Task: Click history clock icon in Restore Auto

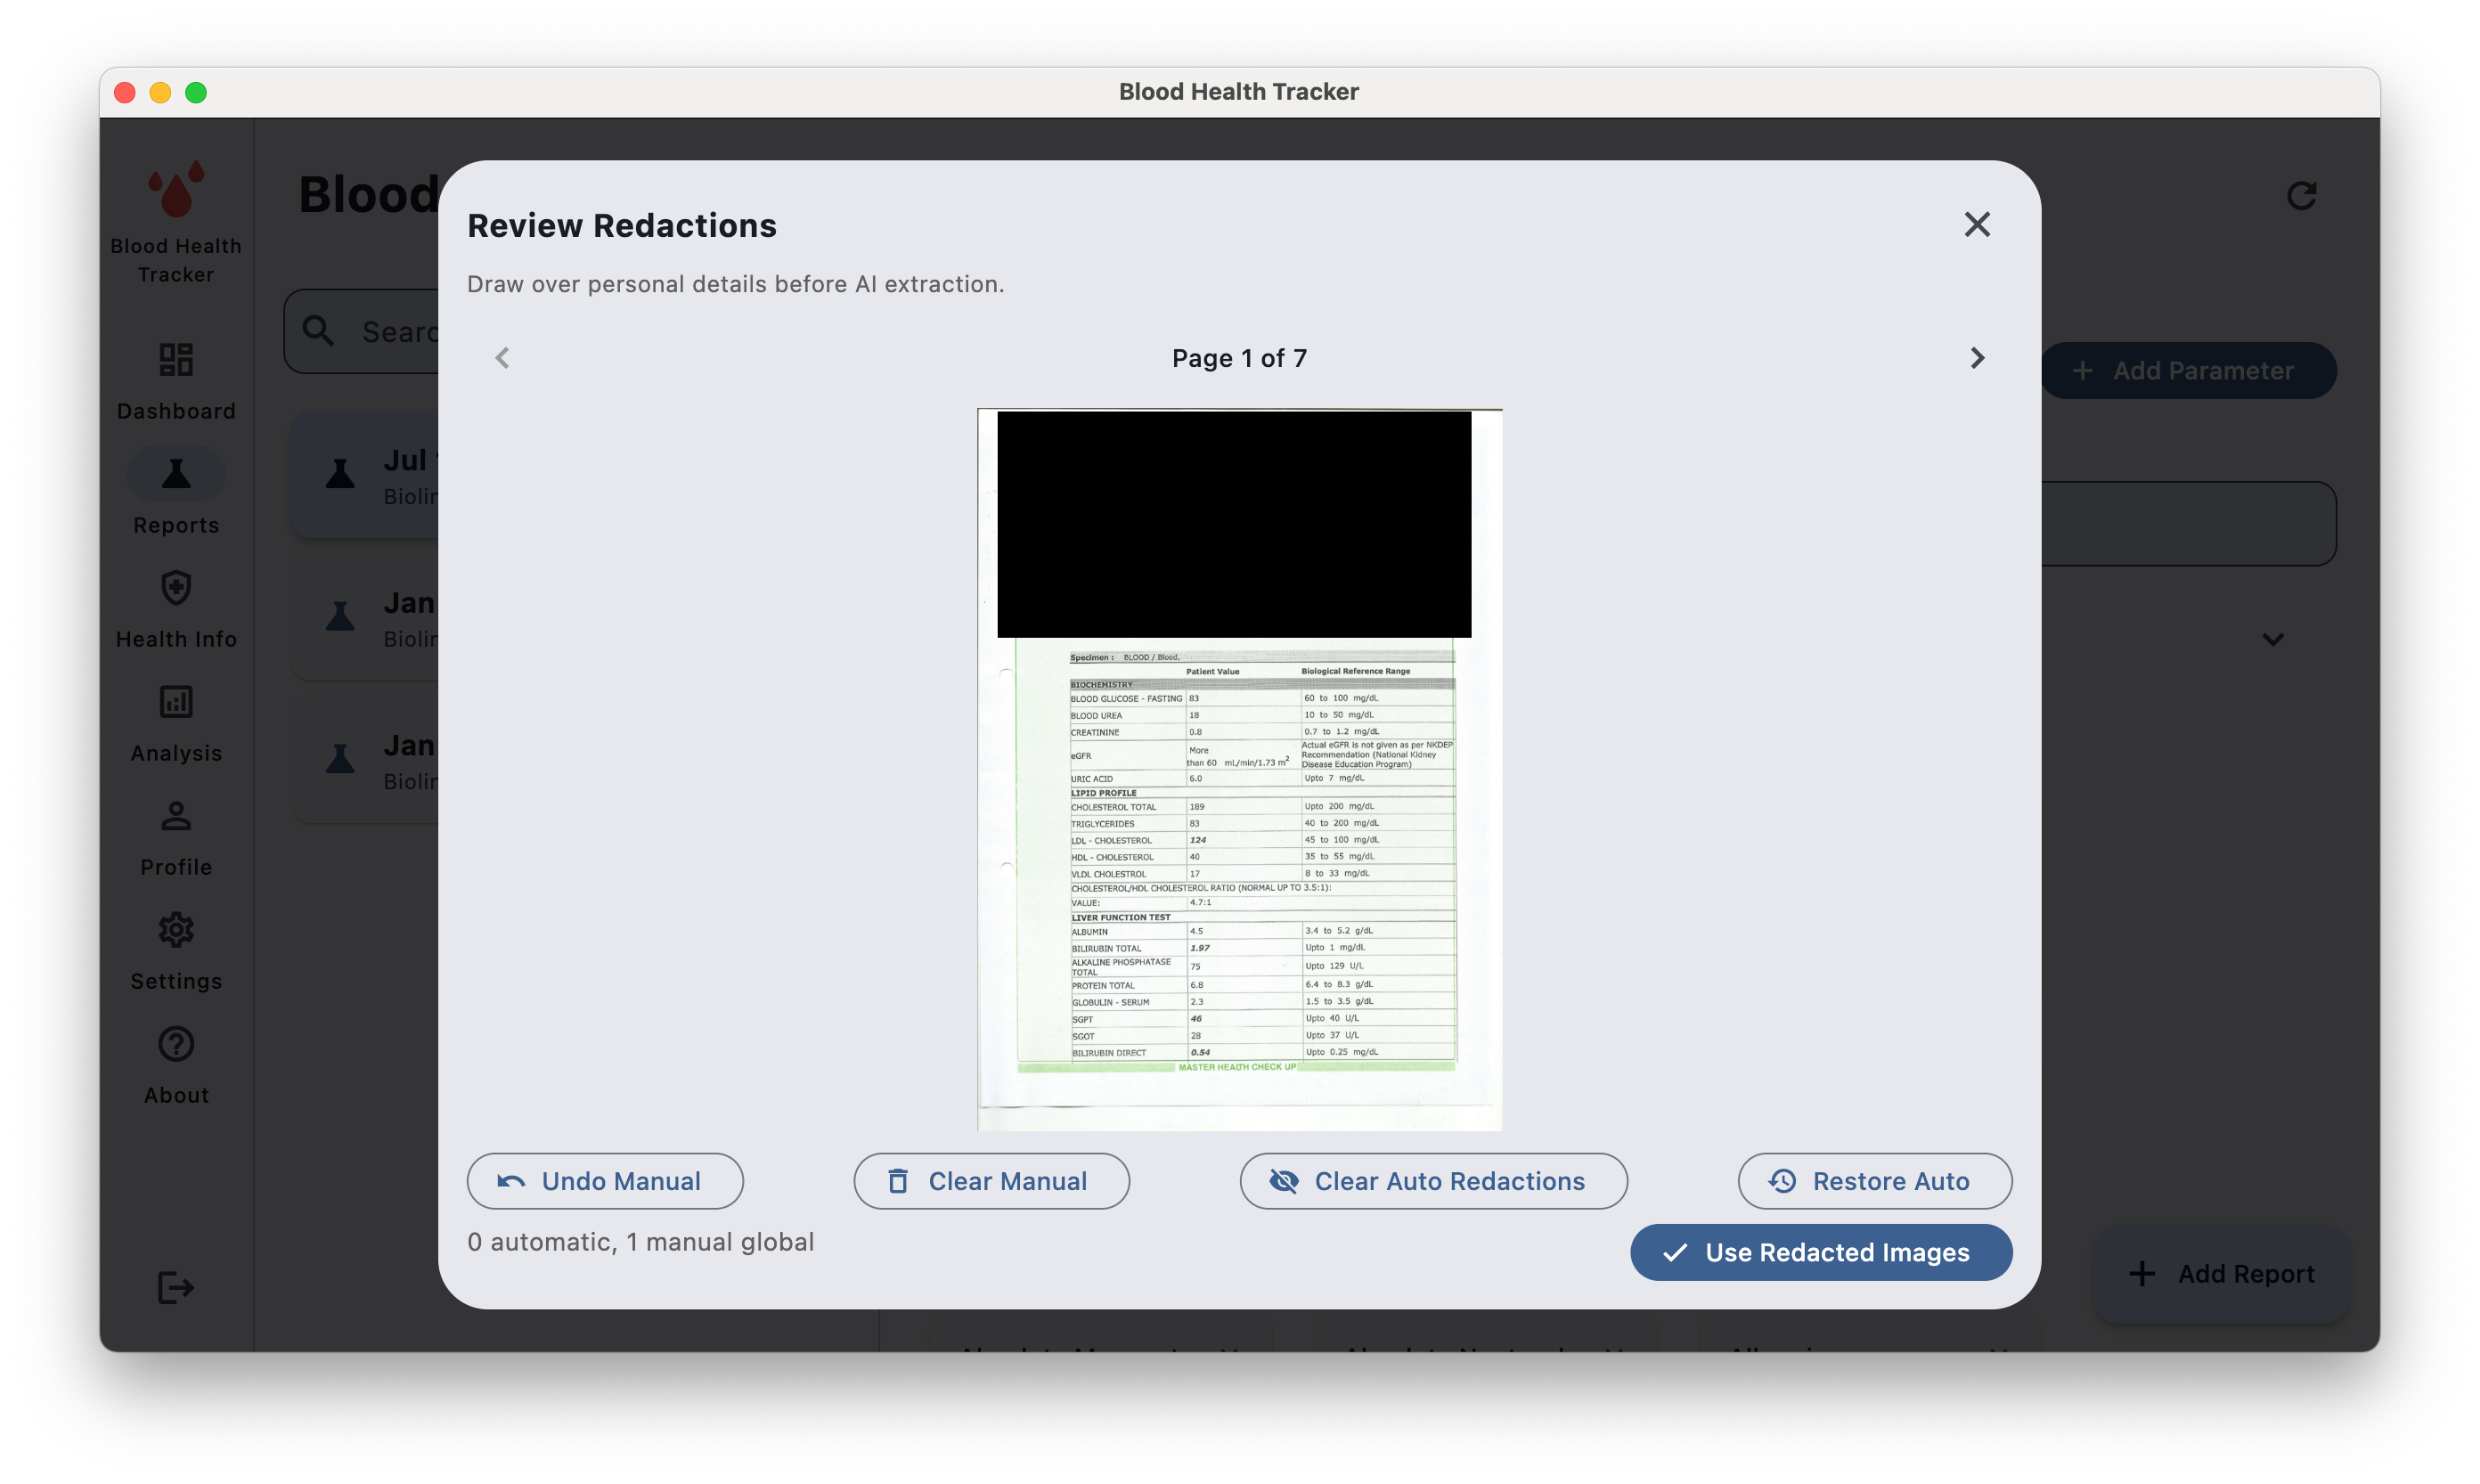Action: [x=1782, y=1181]
